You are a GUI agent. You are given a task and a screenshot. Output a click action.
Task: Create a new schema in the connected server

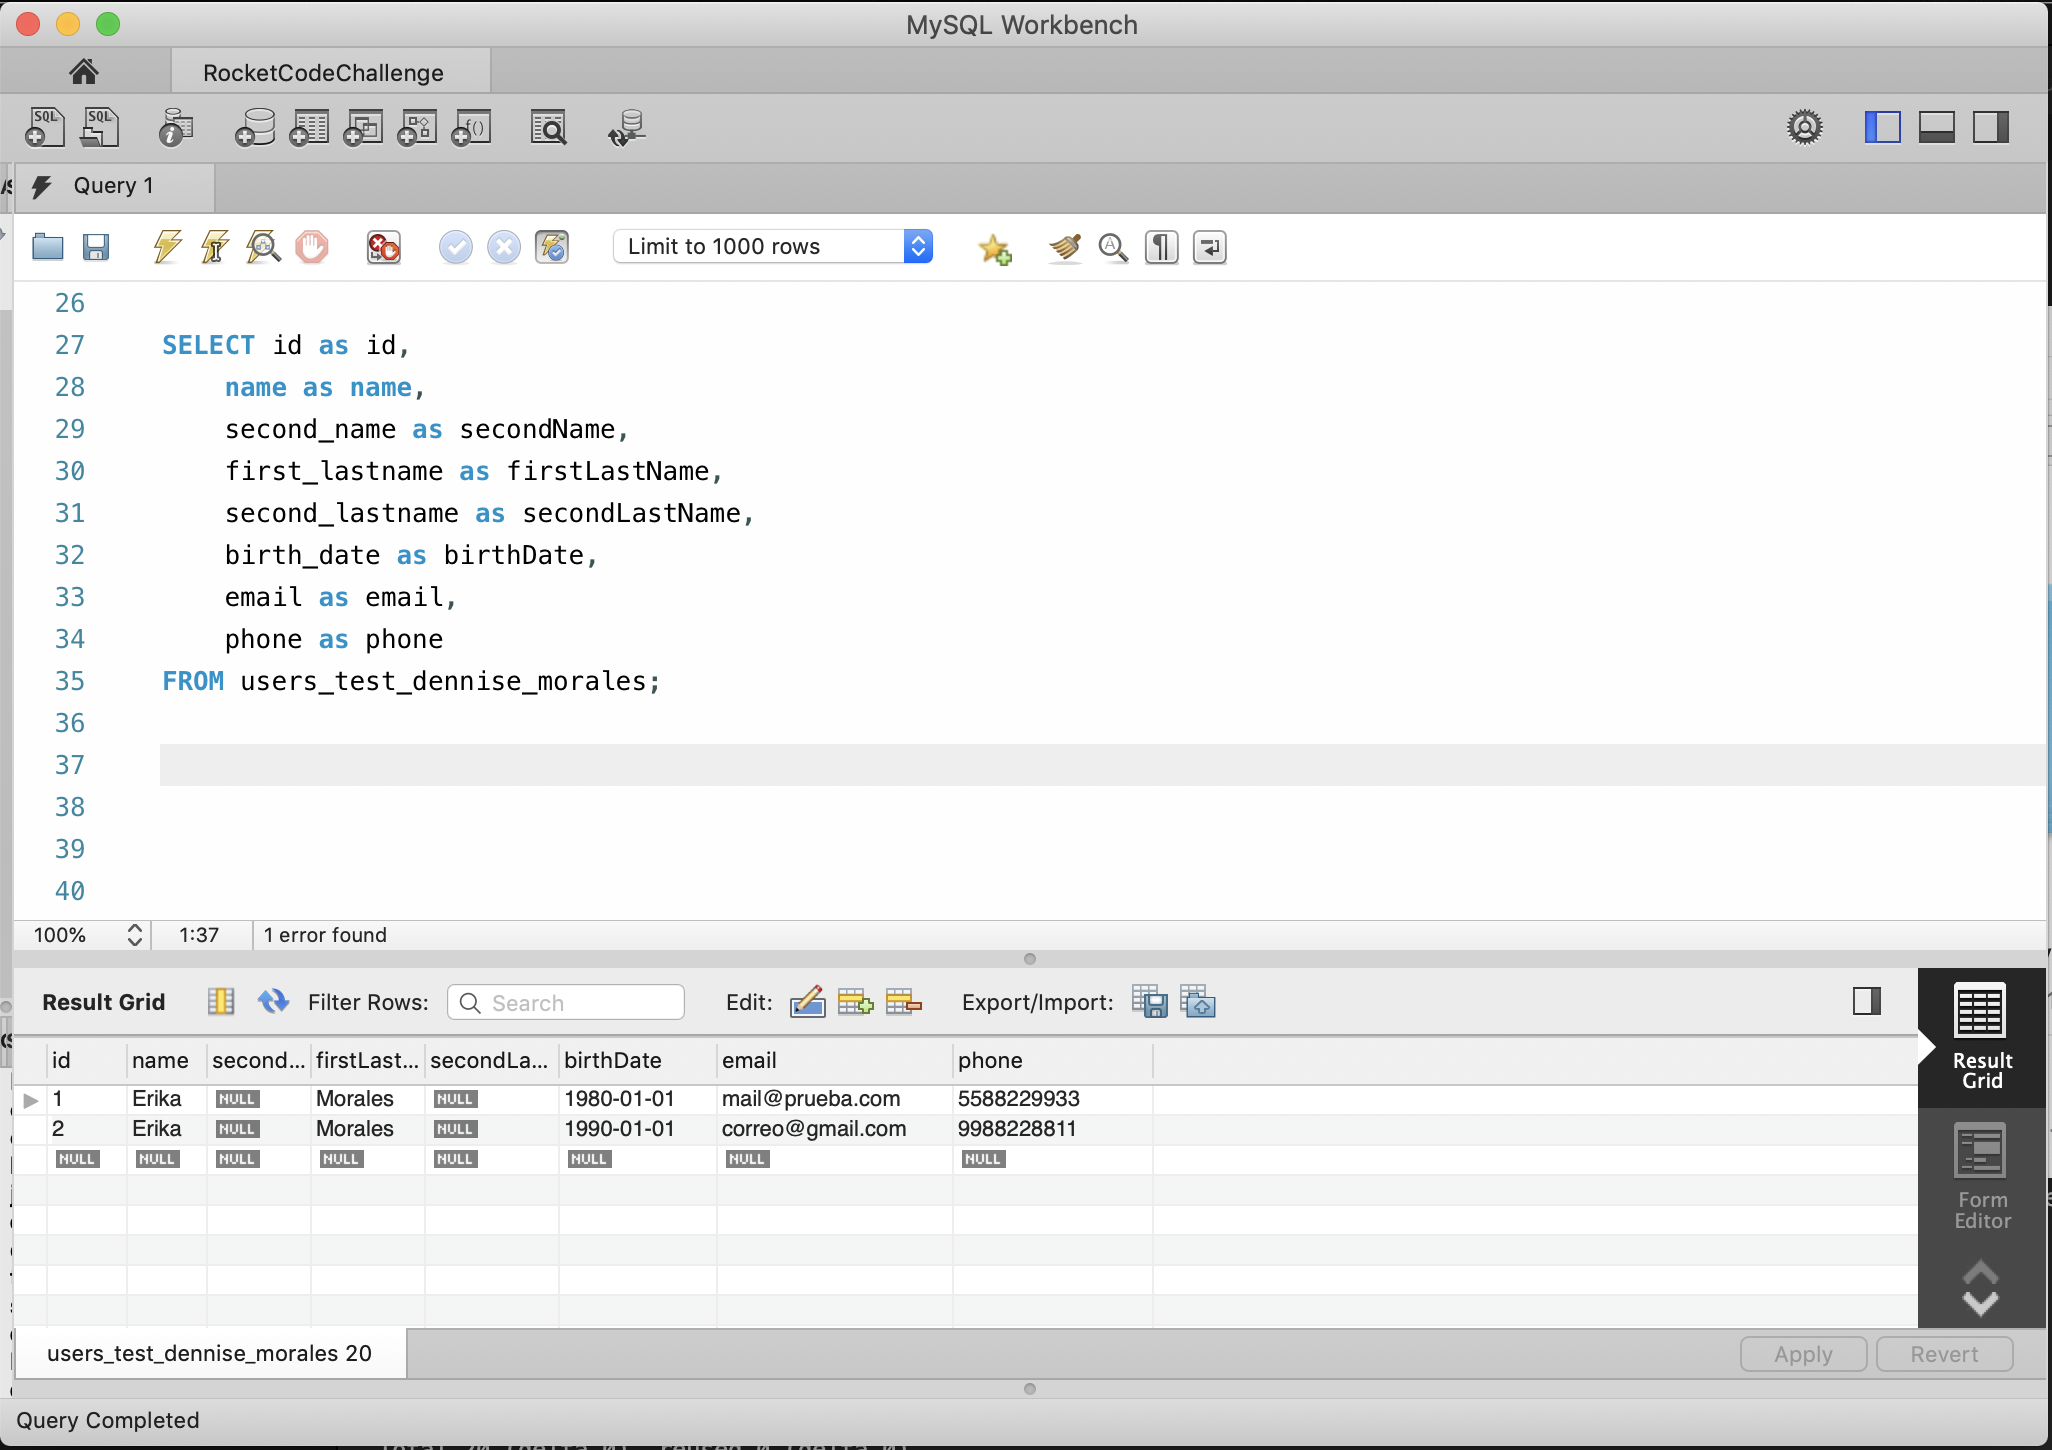(255, 127)
